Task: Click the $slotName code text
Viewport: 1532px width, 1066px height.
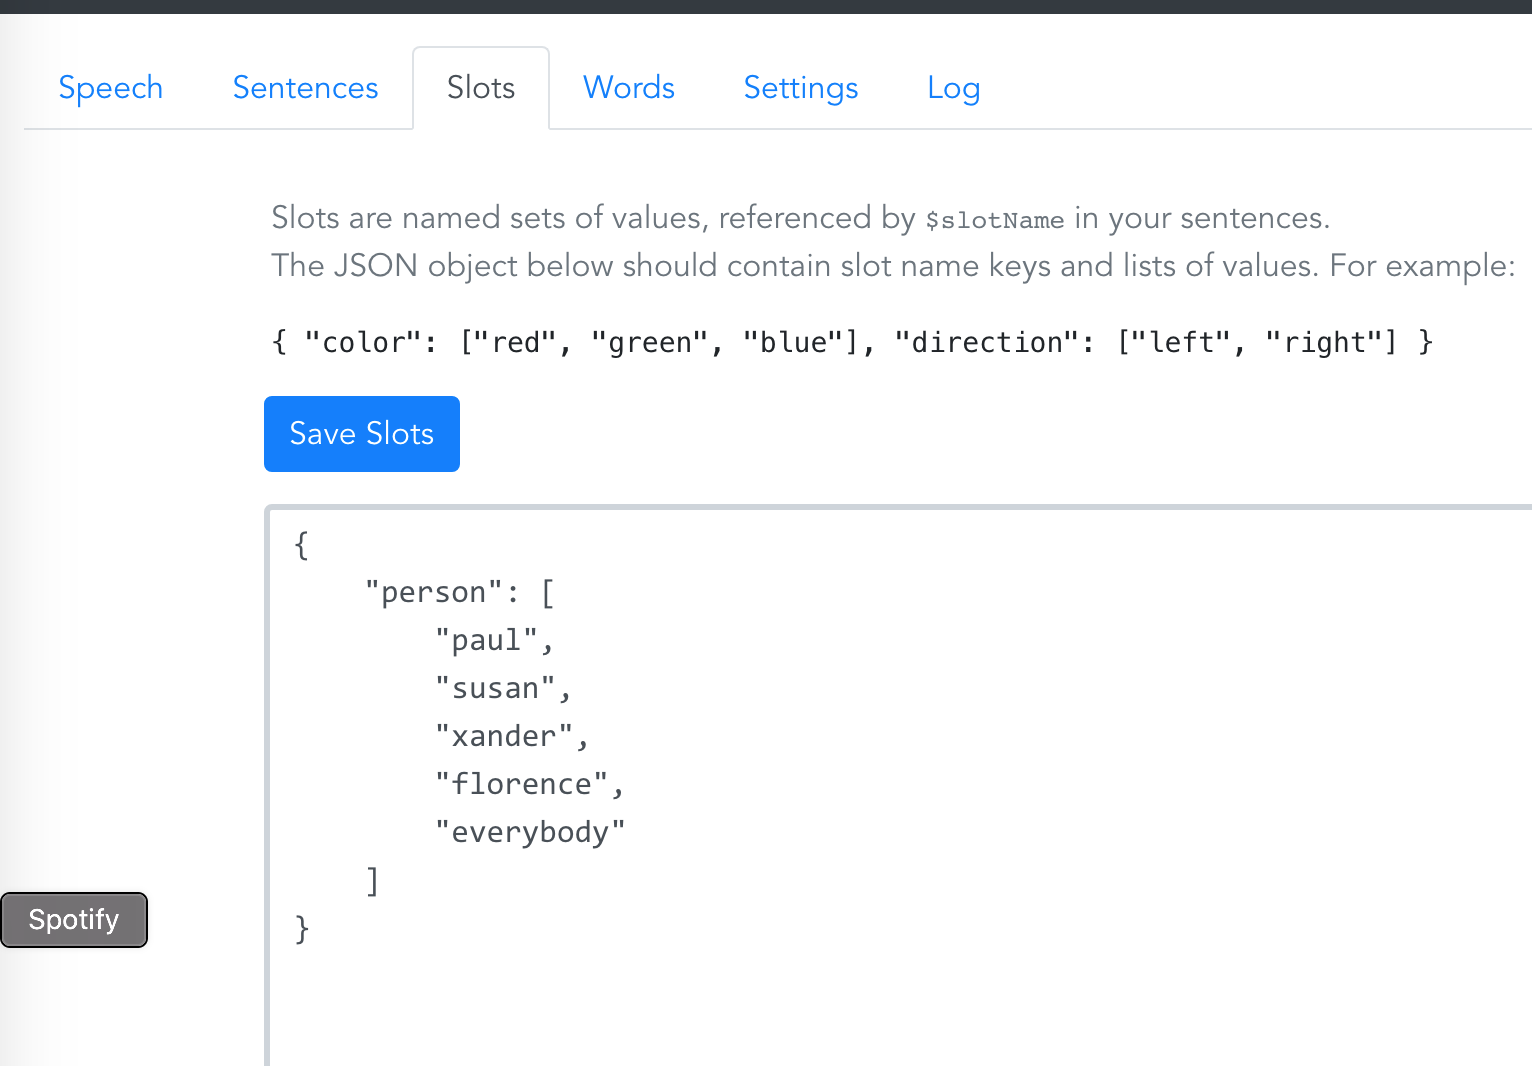Action: pyautogui.click(x=994, y=220)
